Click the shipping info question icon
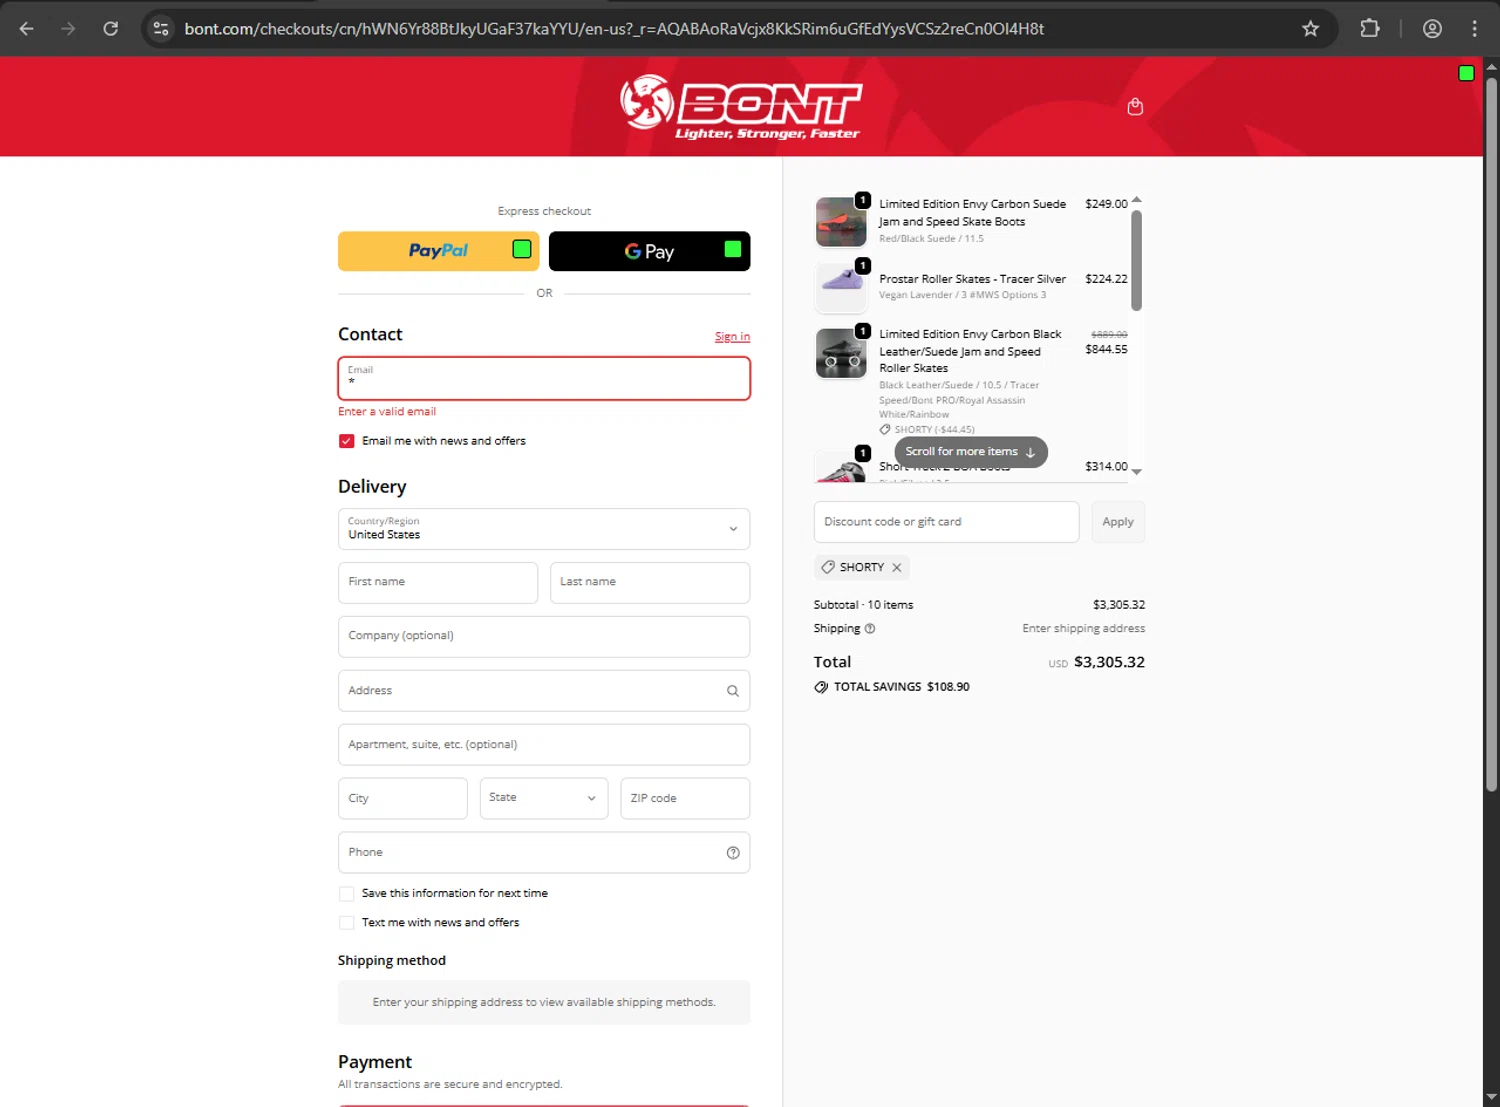1500x1107 pixels. 870,629
